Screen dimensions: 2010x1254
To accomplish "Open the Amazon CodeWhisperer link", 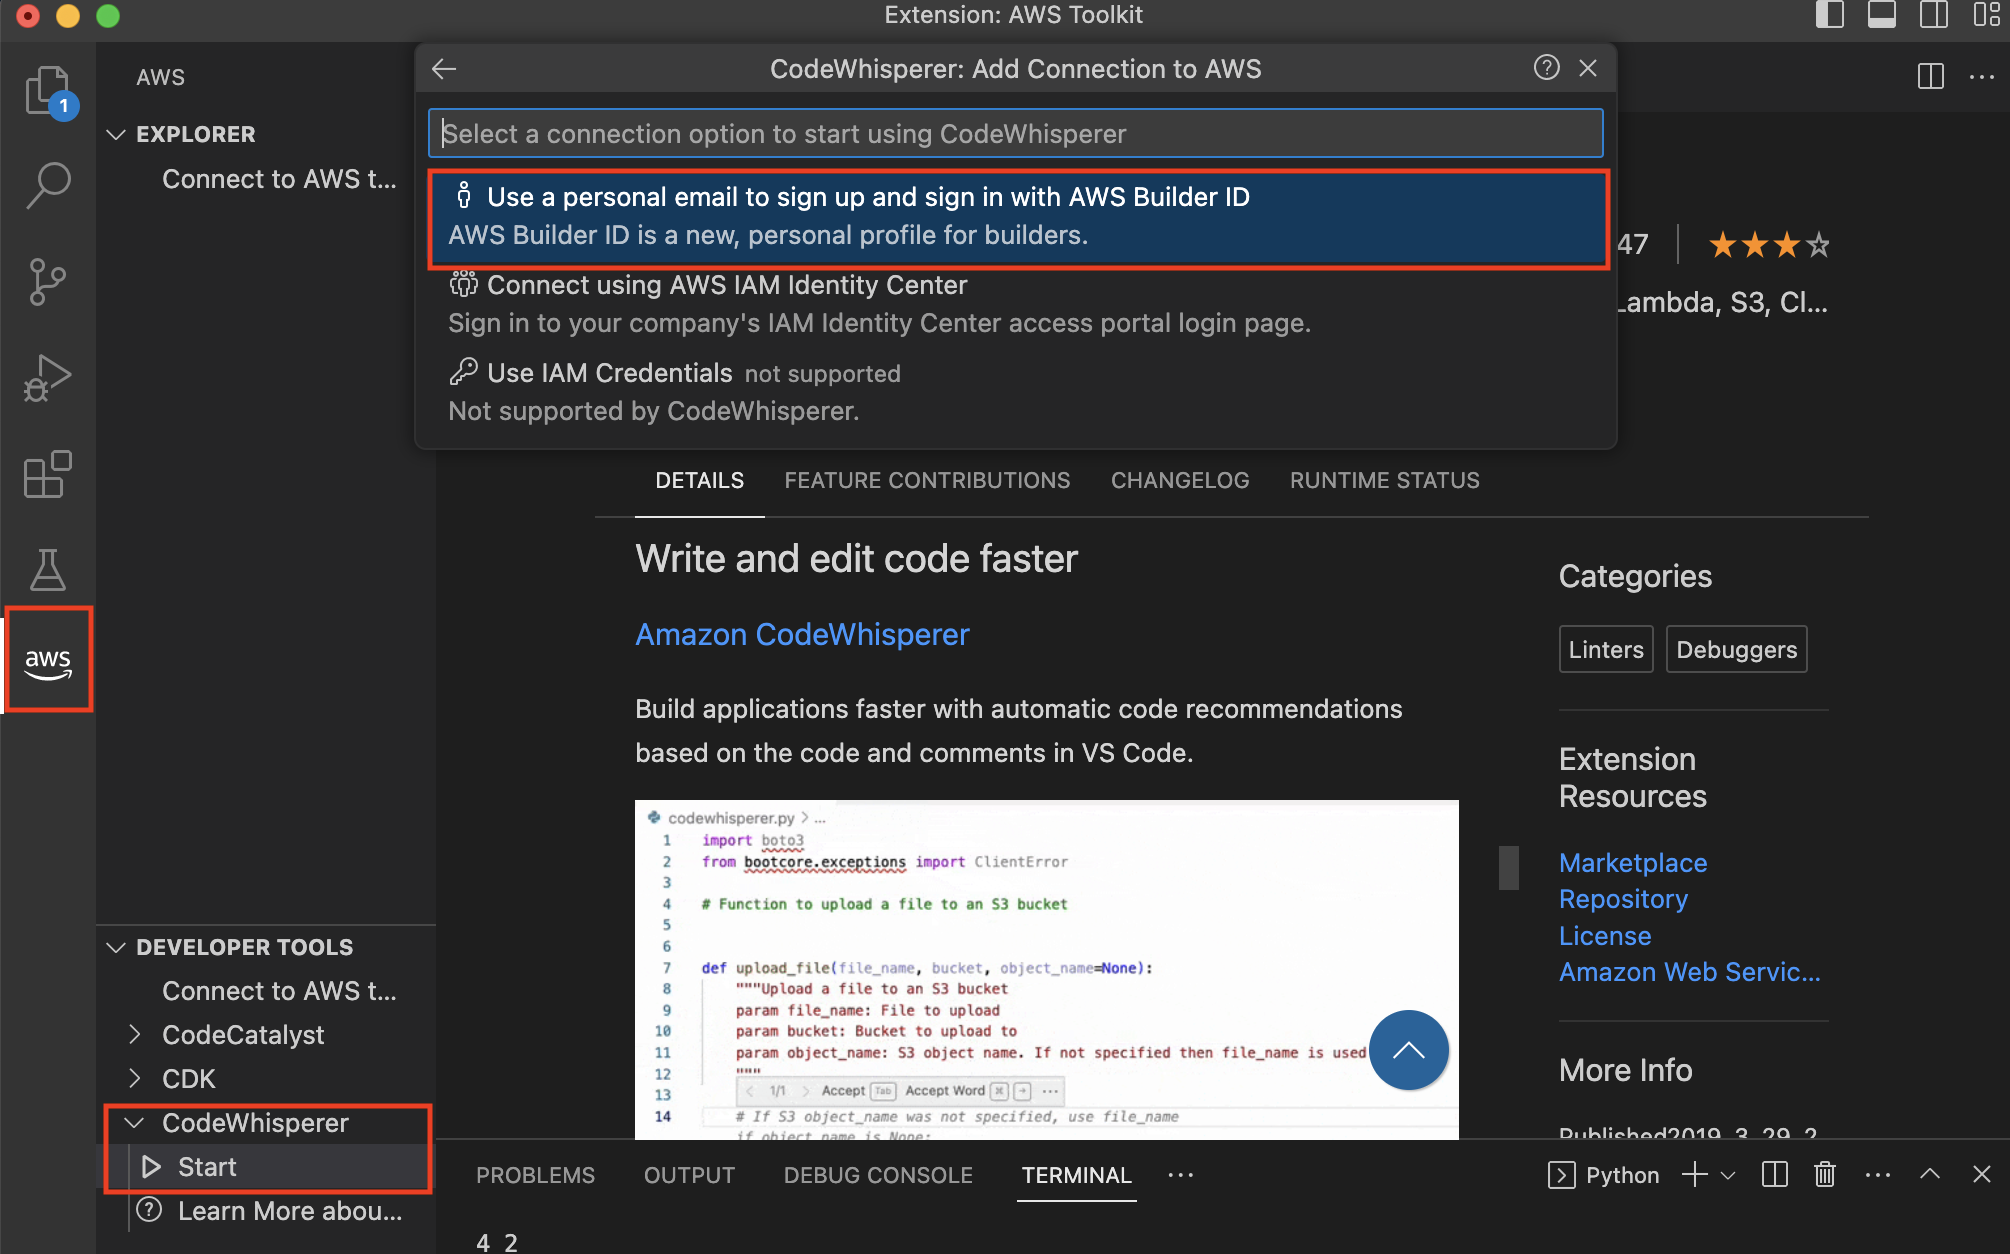I will (802, 634).
